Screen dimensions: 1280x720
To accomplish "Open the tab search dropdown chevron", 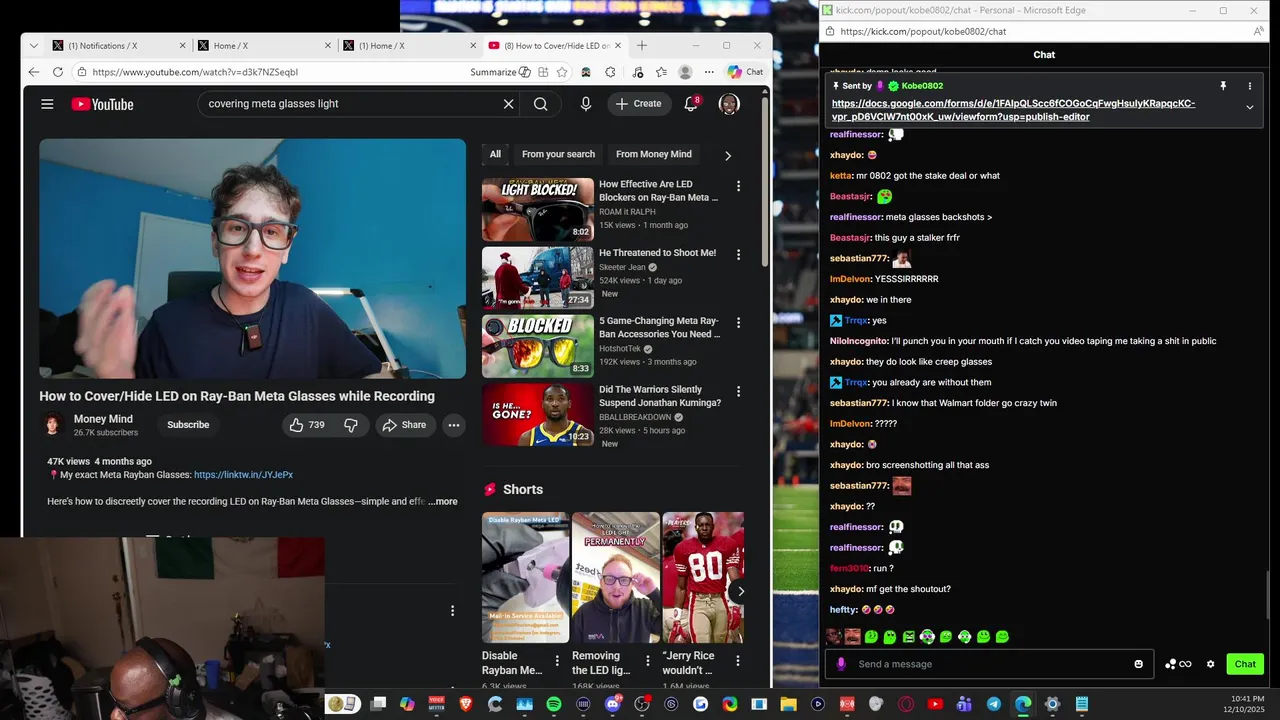I will coord(34,46).
